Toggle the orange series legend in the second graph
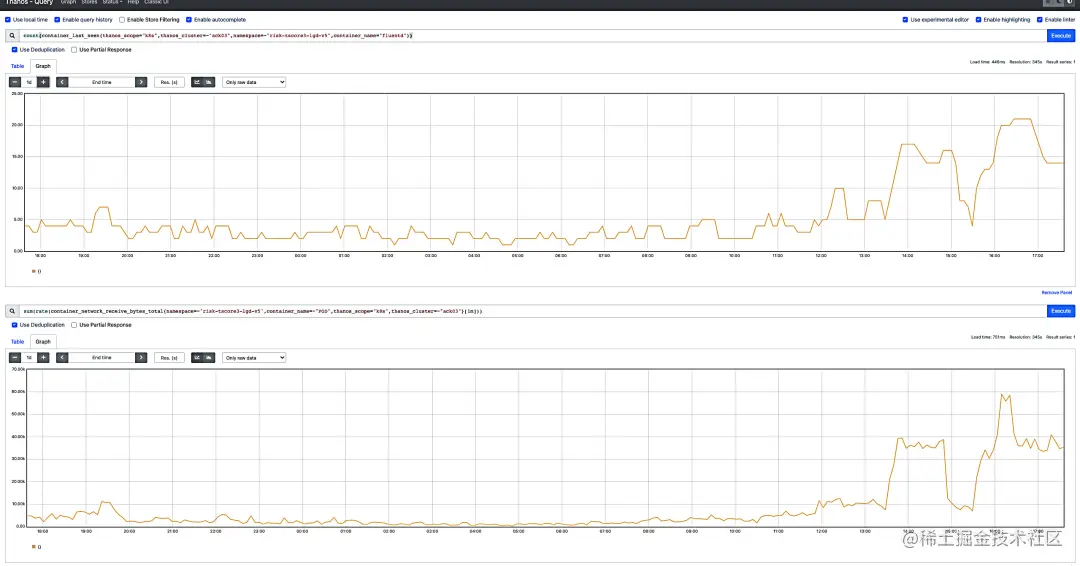 coord(37,547)
